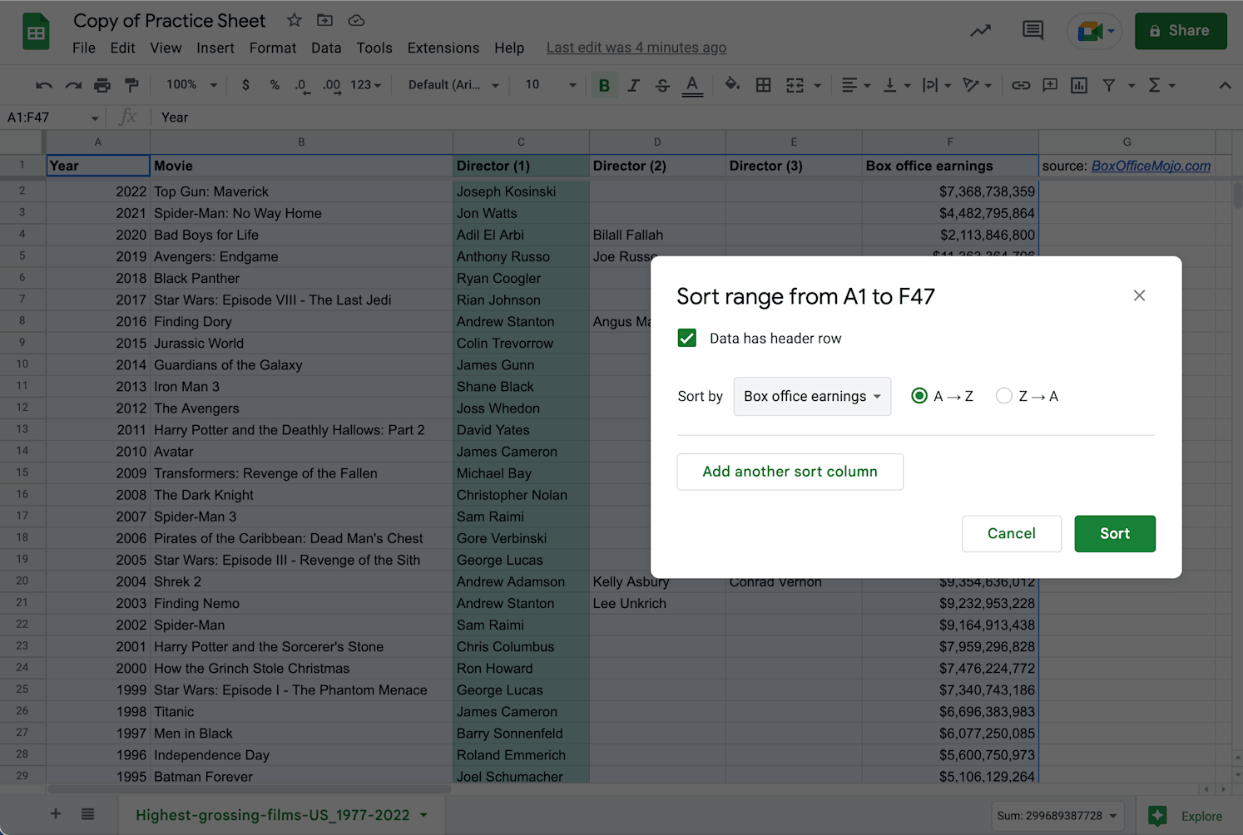Click the Paint format tool
The width and height of the screenshot is (1243, 835).
tap(131, 84)
